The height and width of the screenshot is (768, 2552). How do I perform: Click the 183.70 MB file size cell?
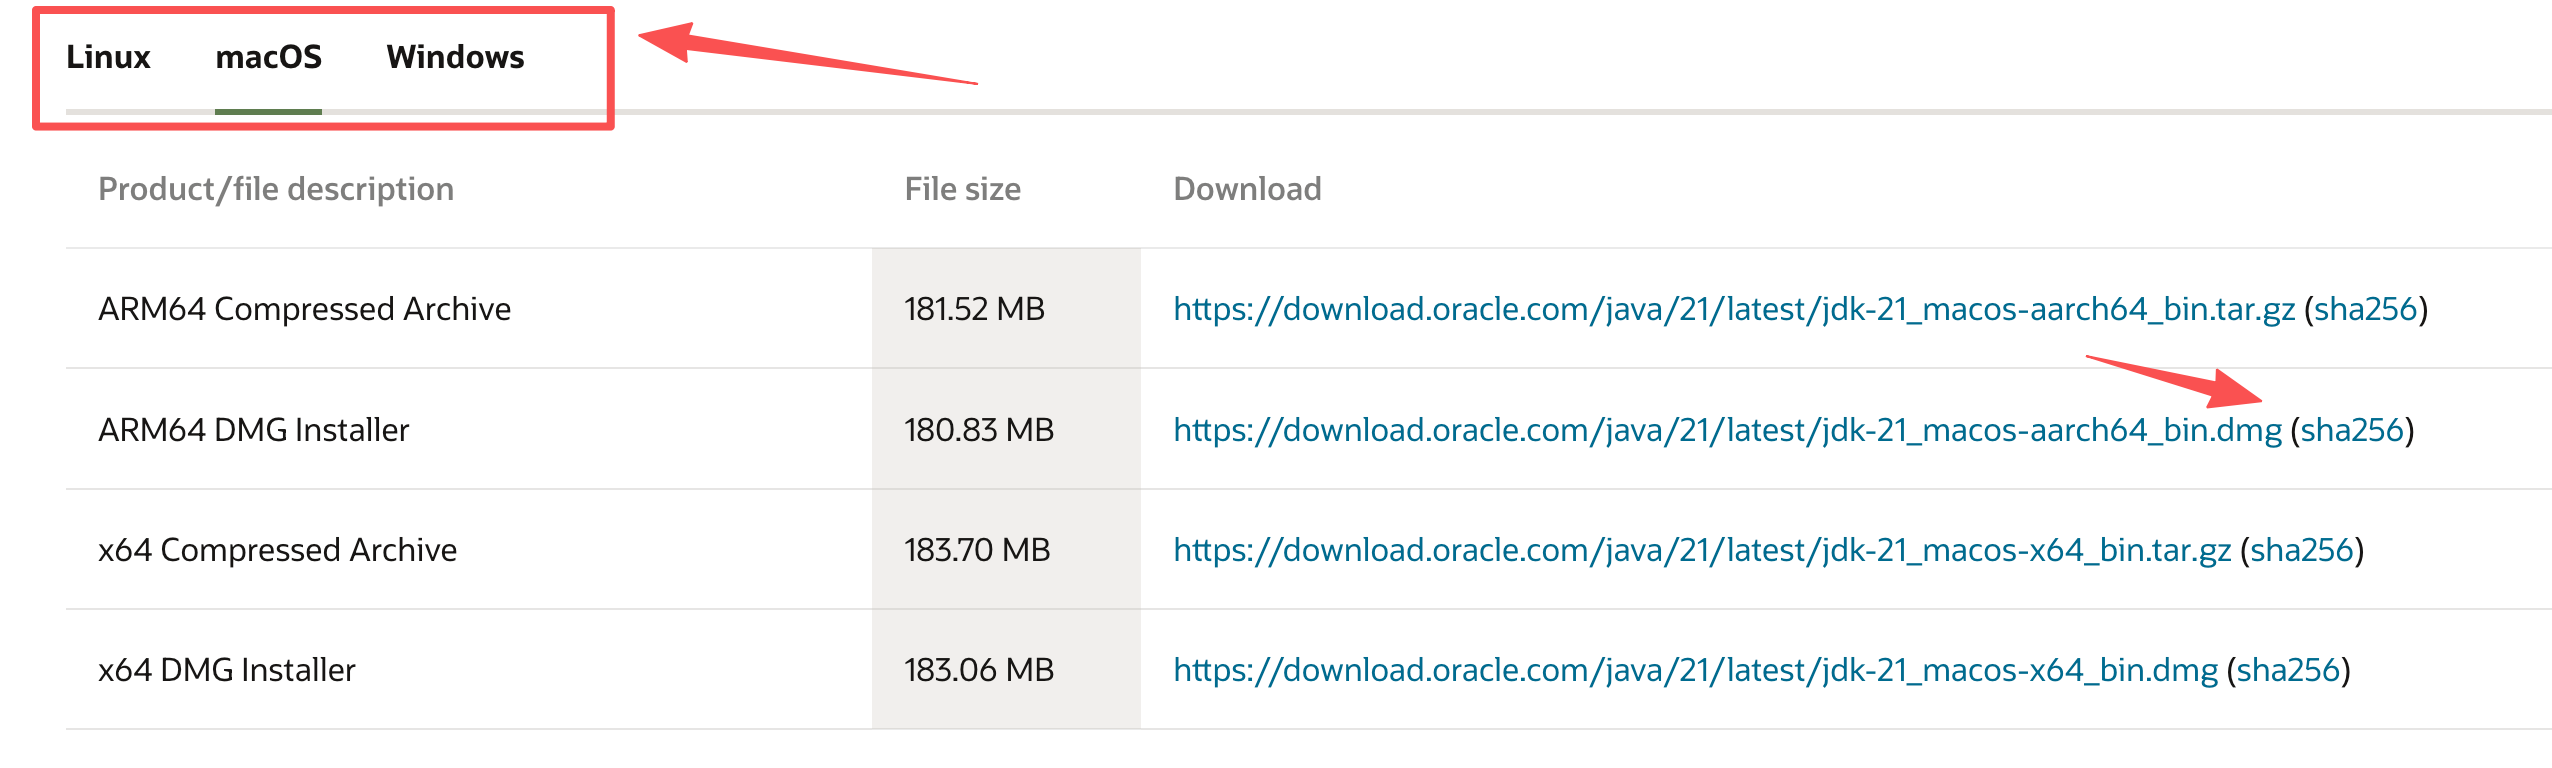976,551
